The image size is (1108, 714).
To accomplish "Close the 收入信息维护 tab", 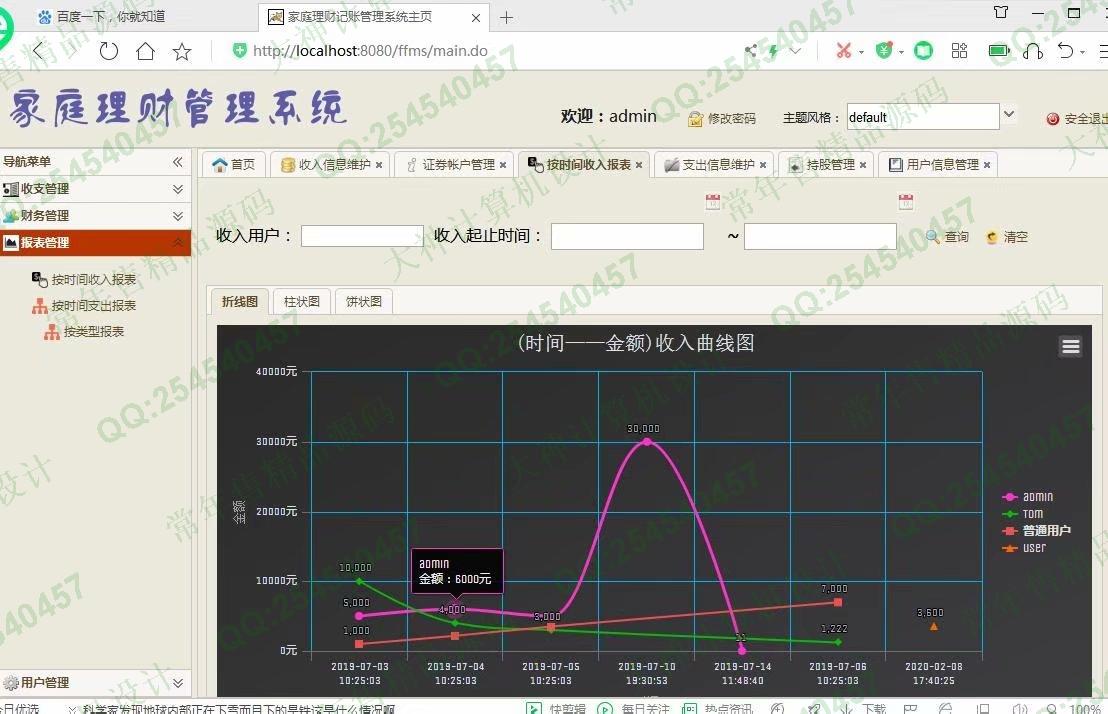I will pyautogui.click(x=379, y=165).
